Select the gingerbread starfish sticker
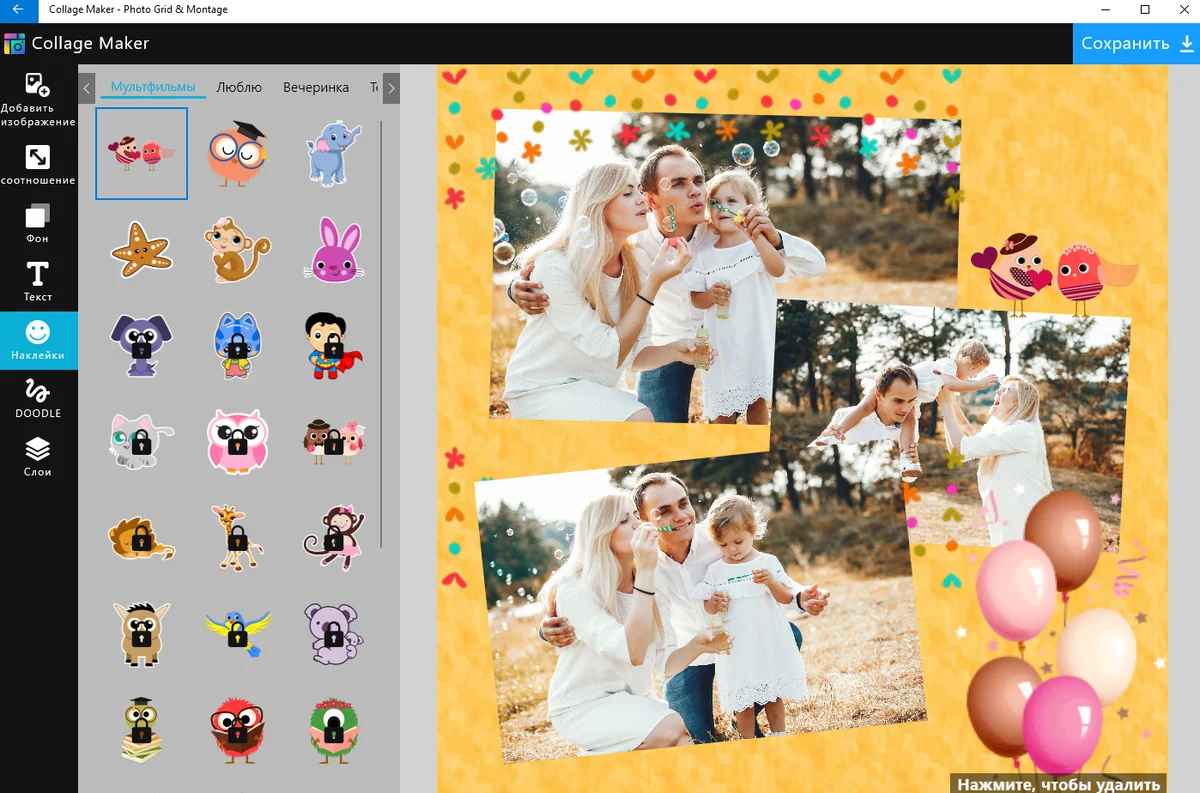 coord(141,250)
